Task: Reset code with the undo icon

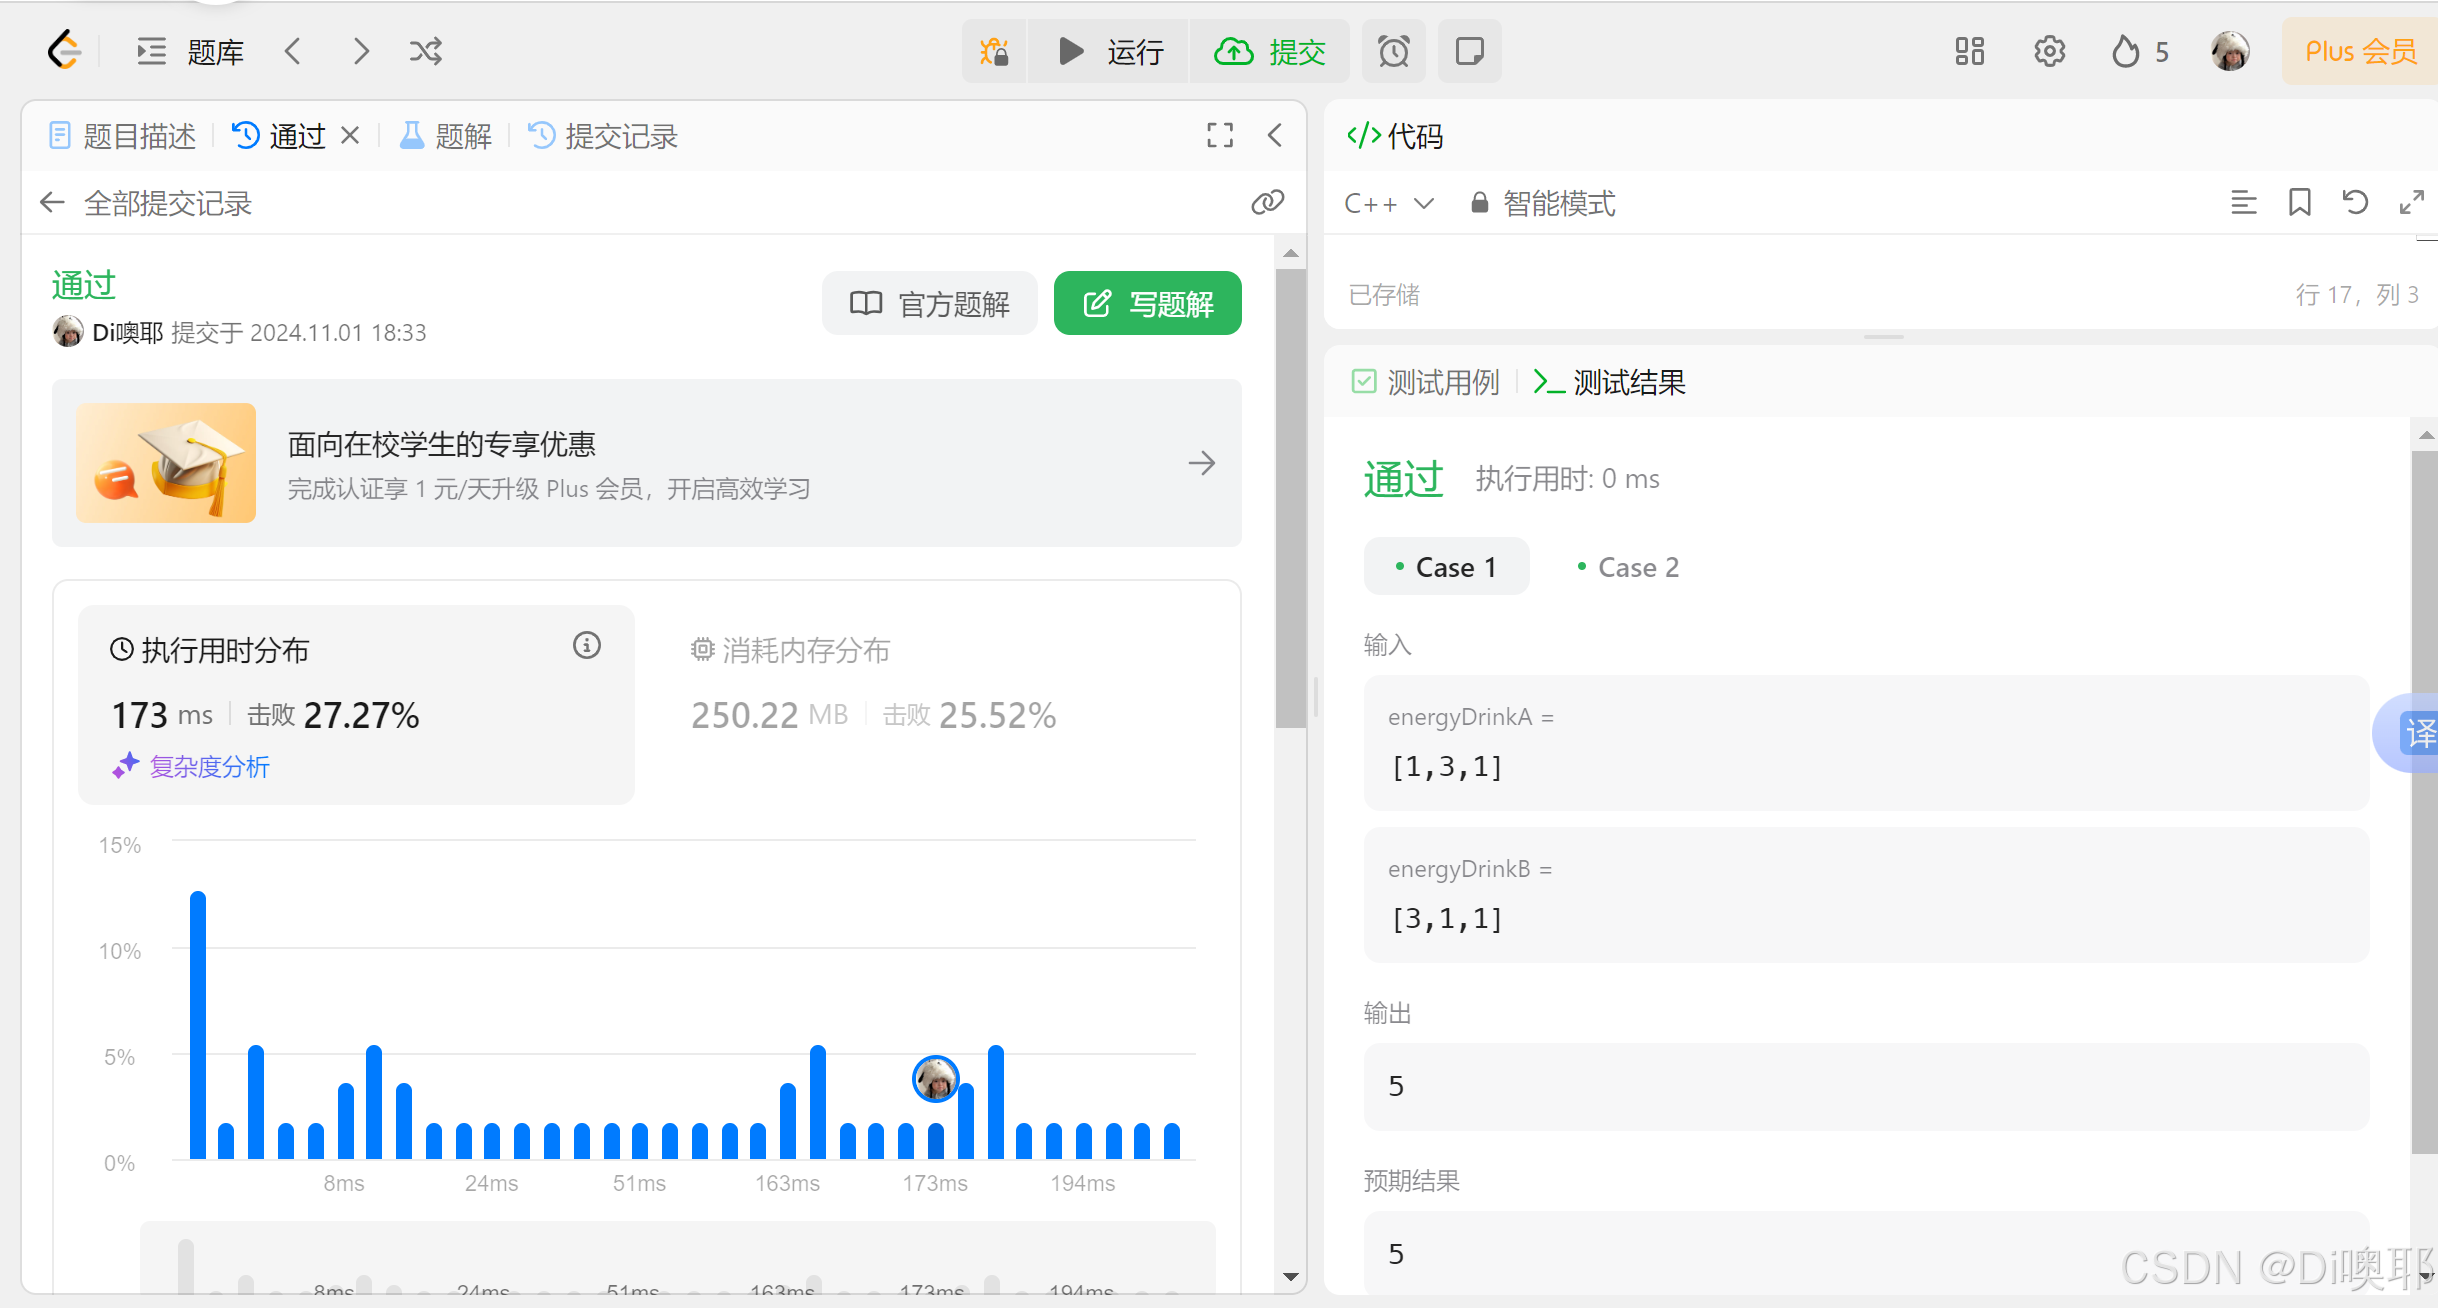Action: tap(2355, 203)
